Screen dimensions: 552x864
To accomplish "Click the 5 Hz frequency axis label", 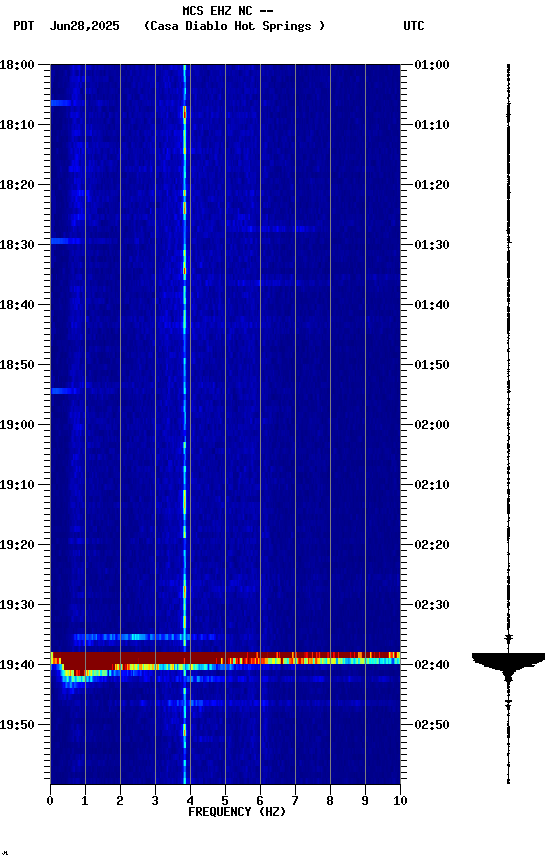I will (x=225, y=801).
